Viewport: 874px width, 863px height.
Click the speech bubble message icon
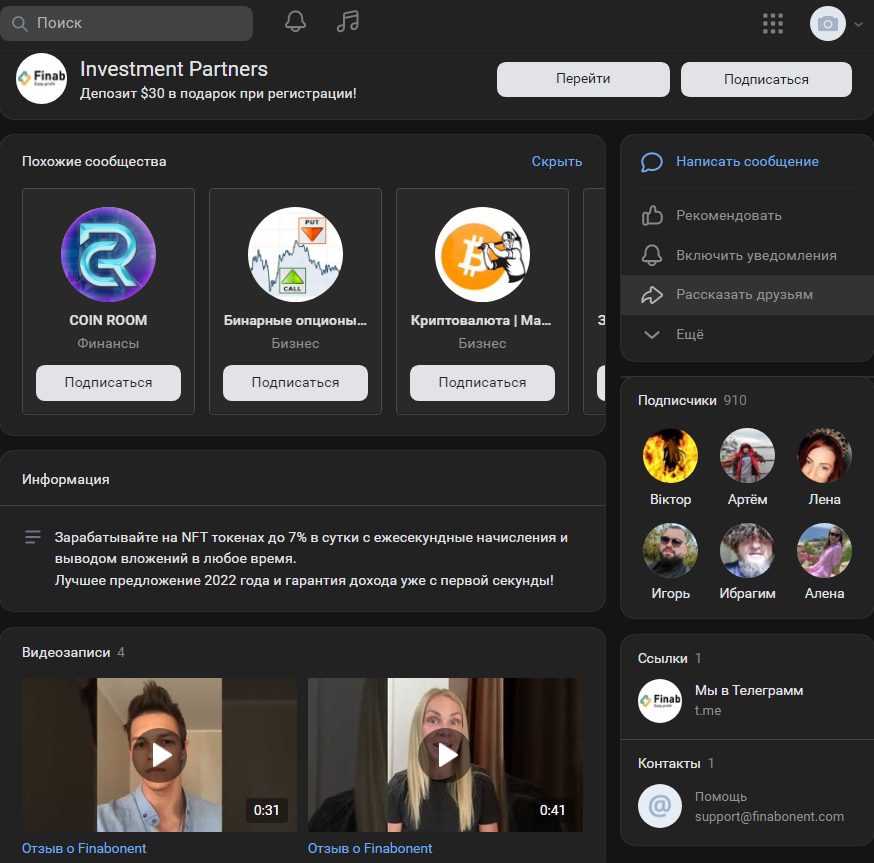652,162
